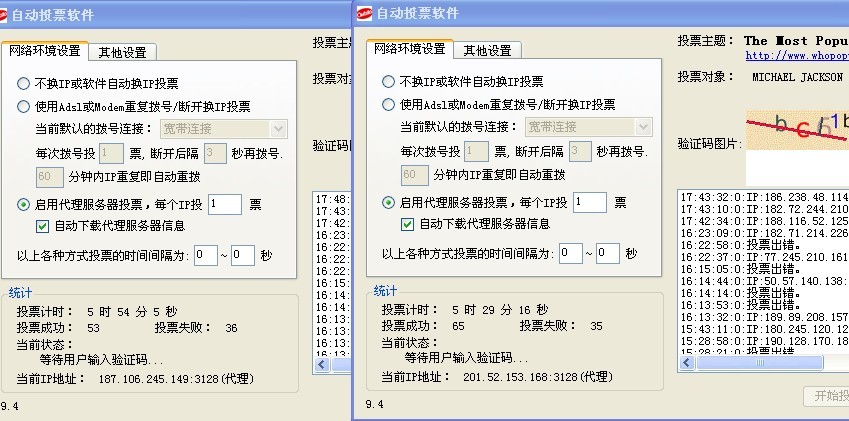Select 不换IP或软件自动换IP投票 radio in left window
849x421 pixels.
point(23,83)
